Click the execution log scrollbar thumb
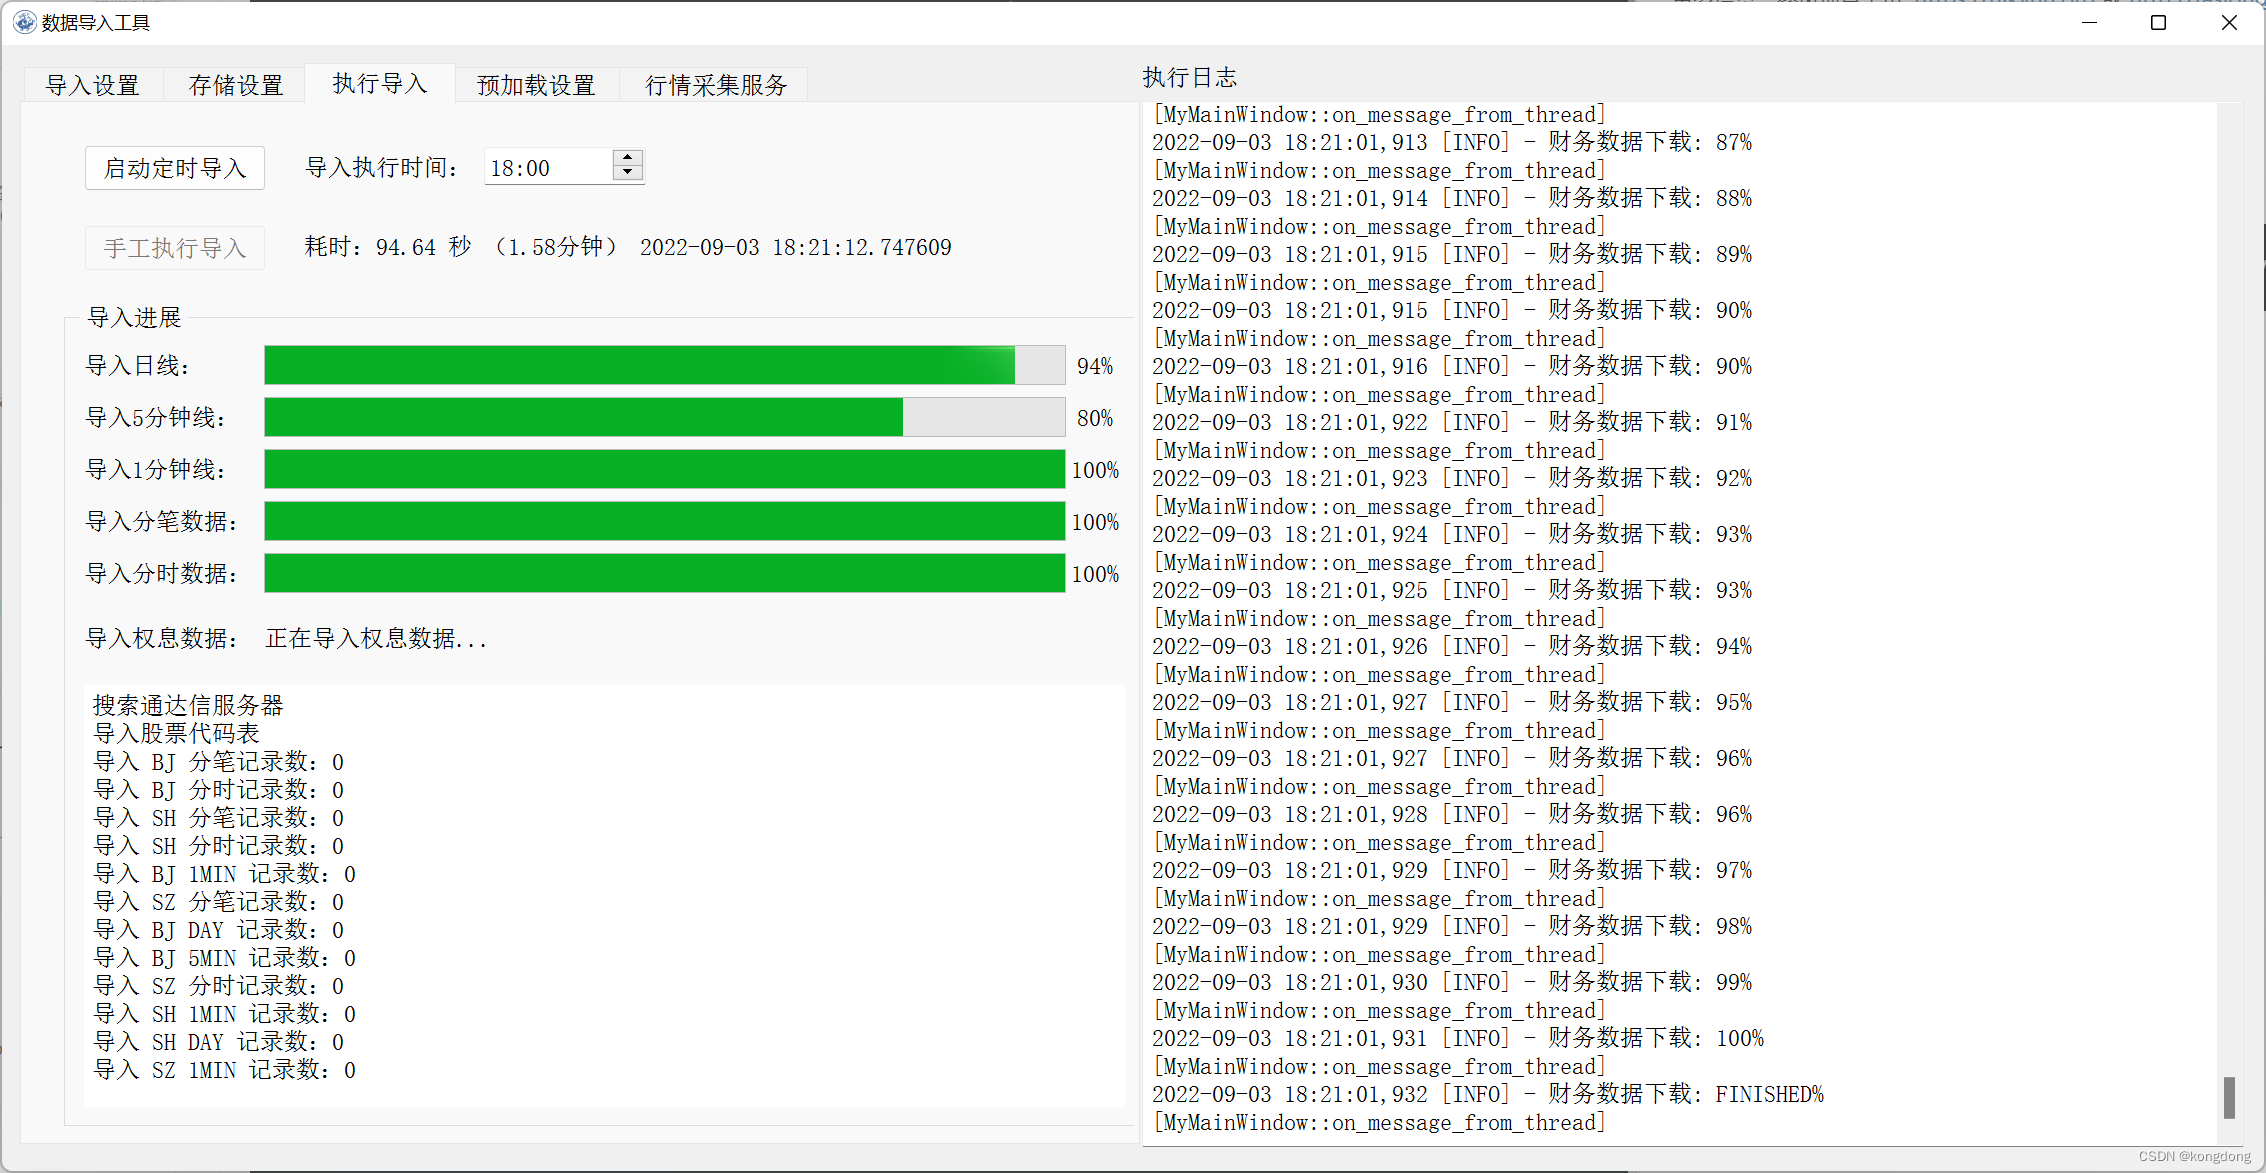This screenshot has height=1173, width=2266. 2229,1097
